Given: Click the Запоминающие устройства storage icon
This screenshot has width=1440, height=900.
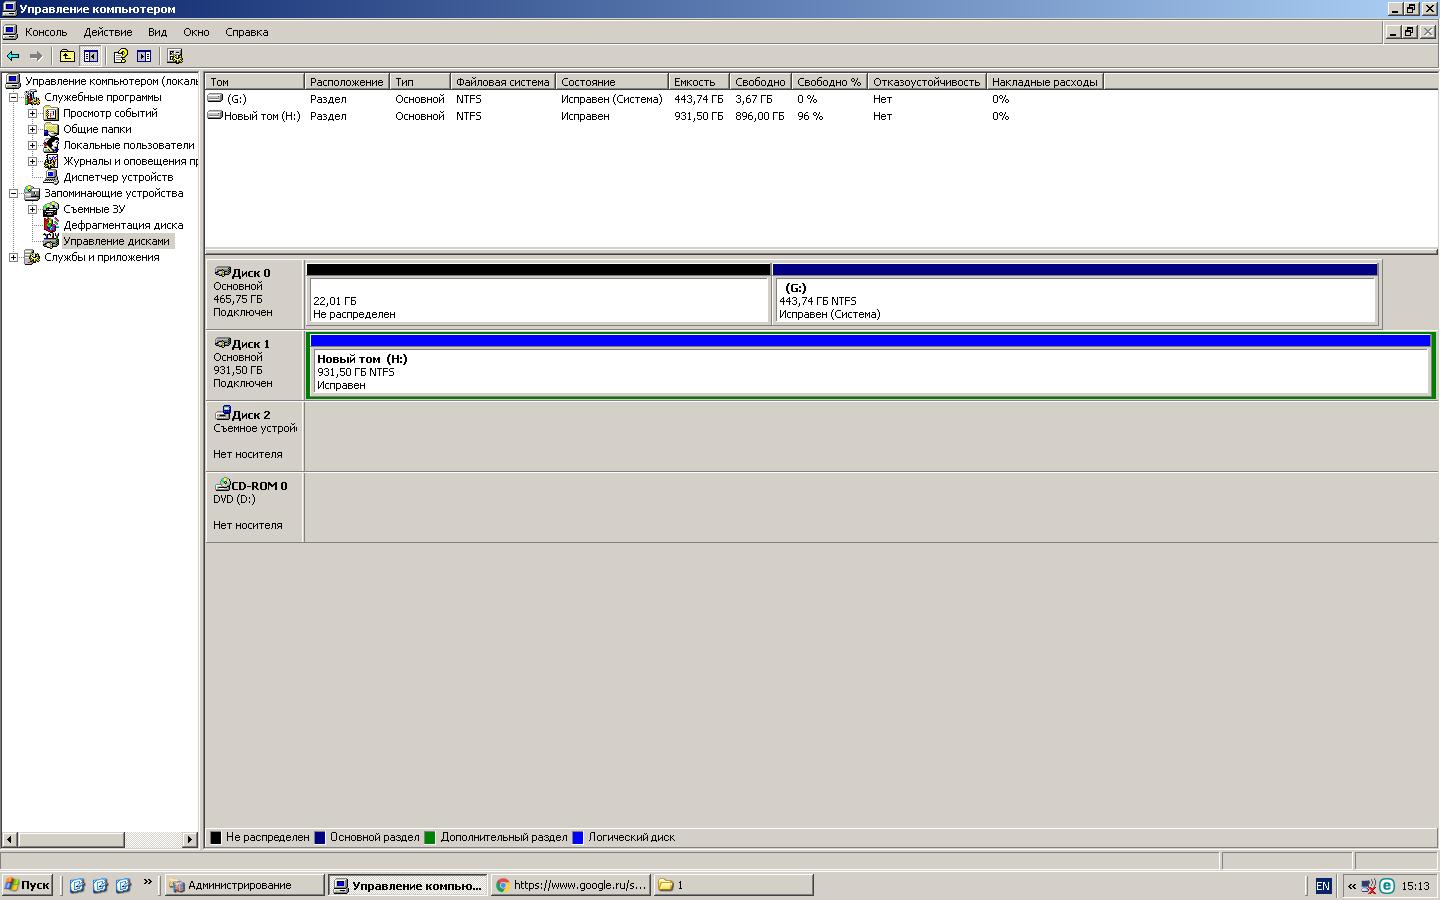Looking at the screenshot, I should pos(32,193).
